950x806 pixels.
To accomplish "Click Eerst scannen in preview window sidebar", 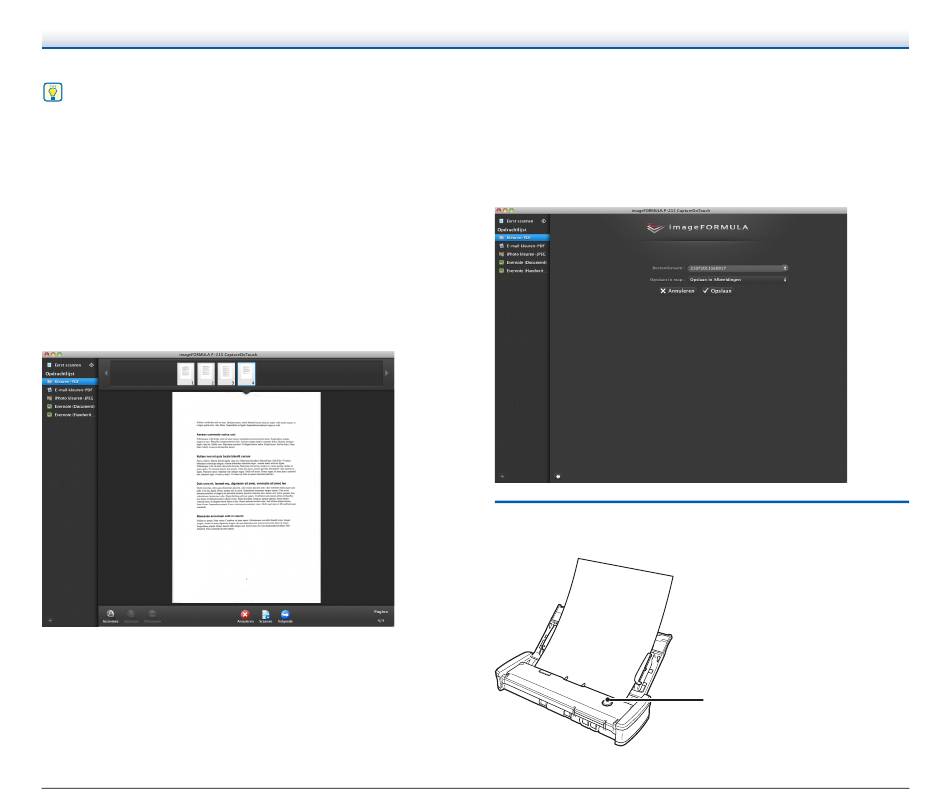I will pyautogui.click(x=64, y=365).
